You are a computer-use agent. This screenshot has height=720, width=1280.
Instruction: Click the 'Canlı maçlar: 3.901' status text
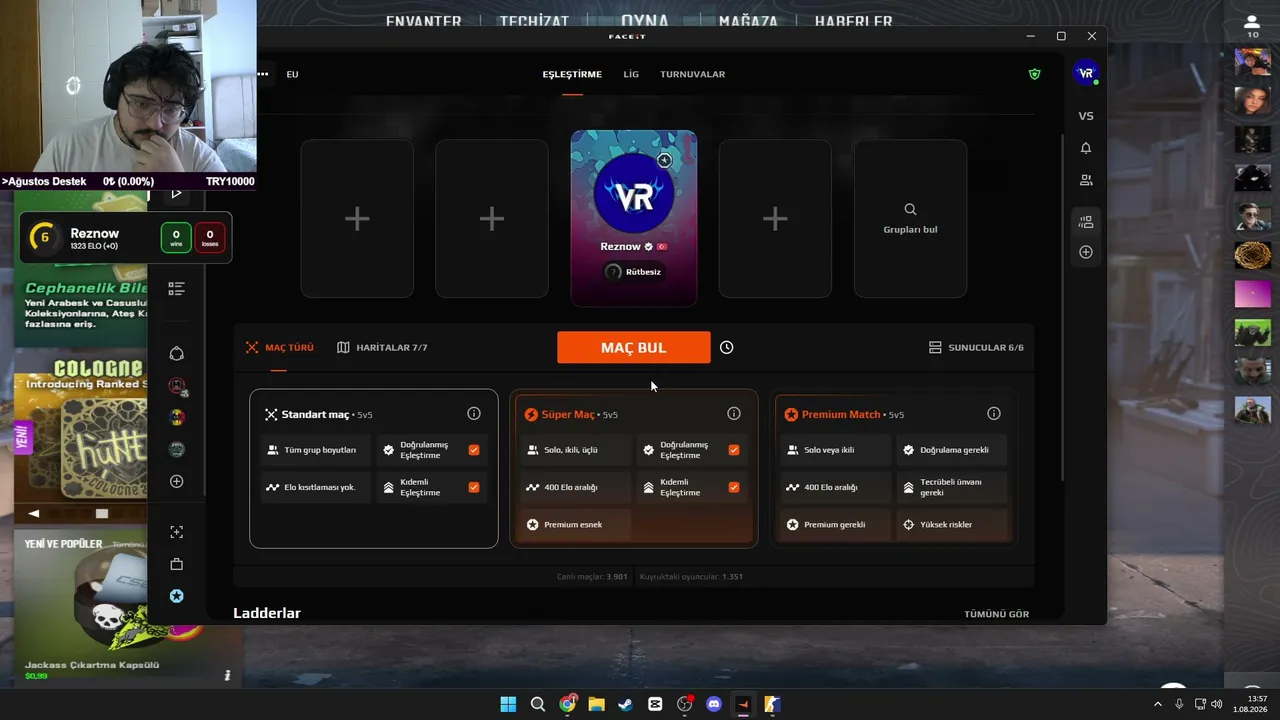592,577
